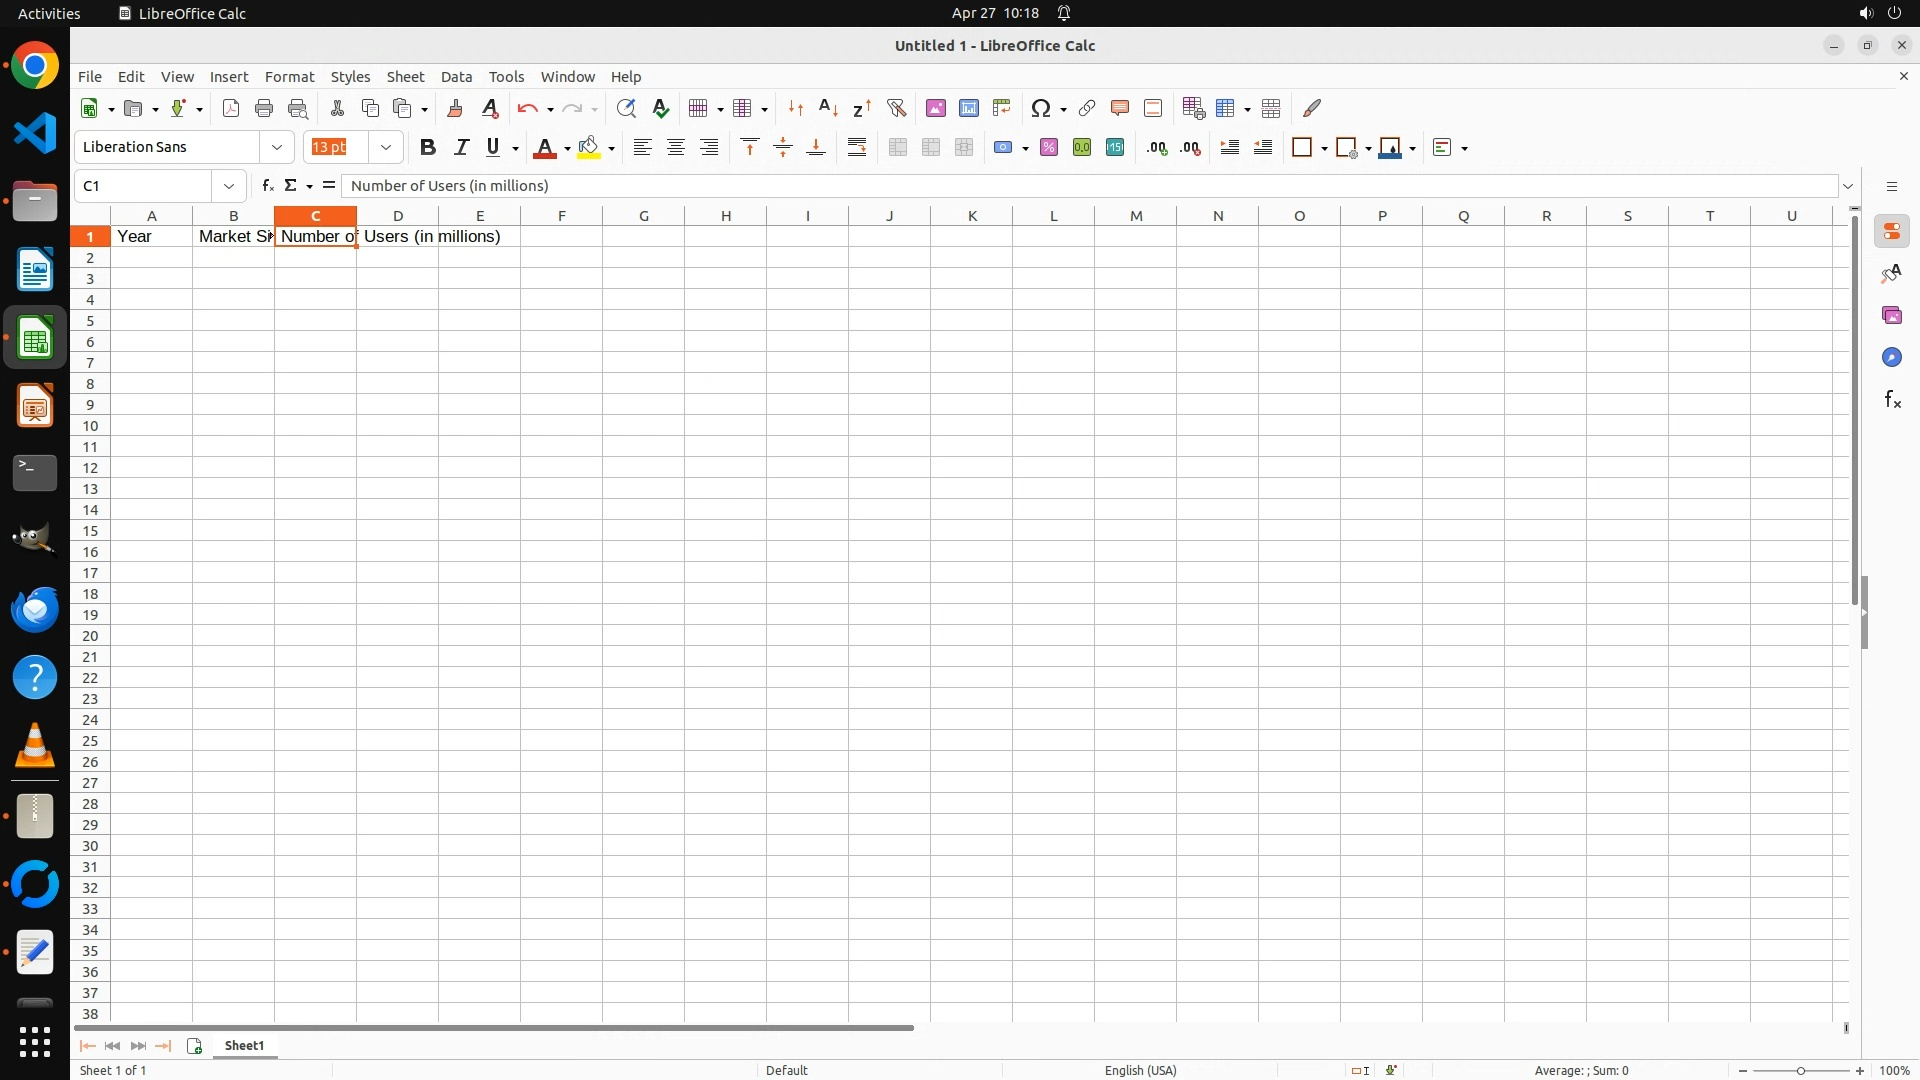Image resolution: width=1920 pixels, height=1080 pixels.
Task: Toggle Italic formatting
Action: point(461,148)
